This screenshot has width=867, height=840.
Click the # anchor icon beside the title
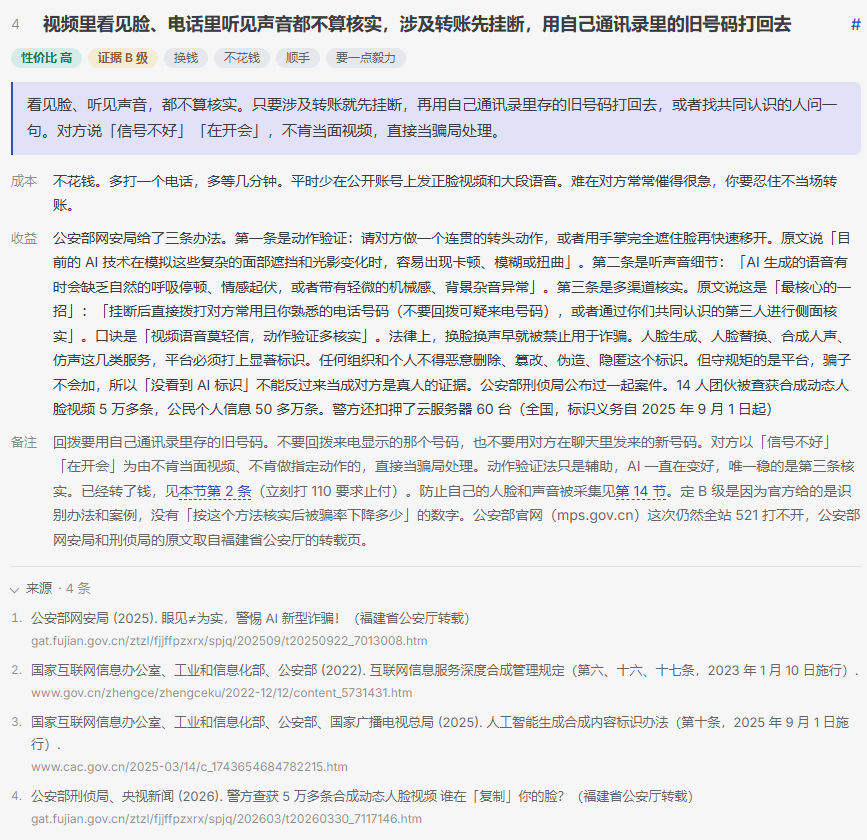[855, 24]
